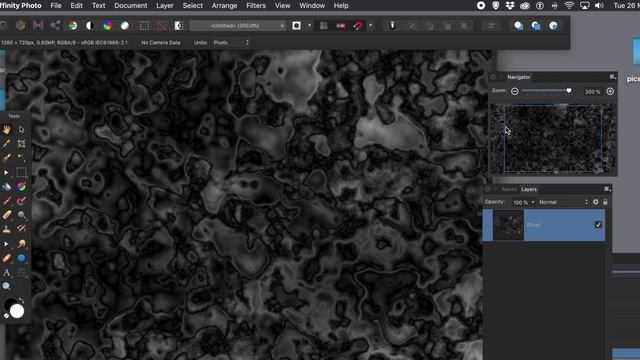Toggle the red Snapping magnet
The image size is (640, 360).
point(358,26)
